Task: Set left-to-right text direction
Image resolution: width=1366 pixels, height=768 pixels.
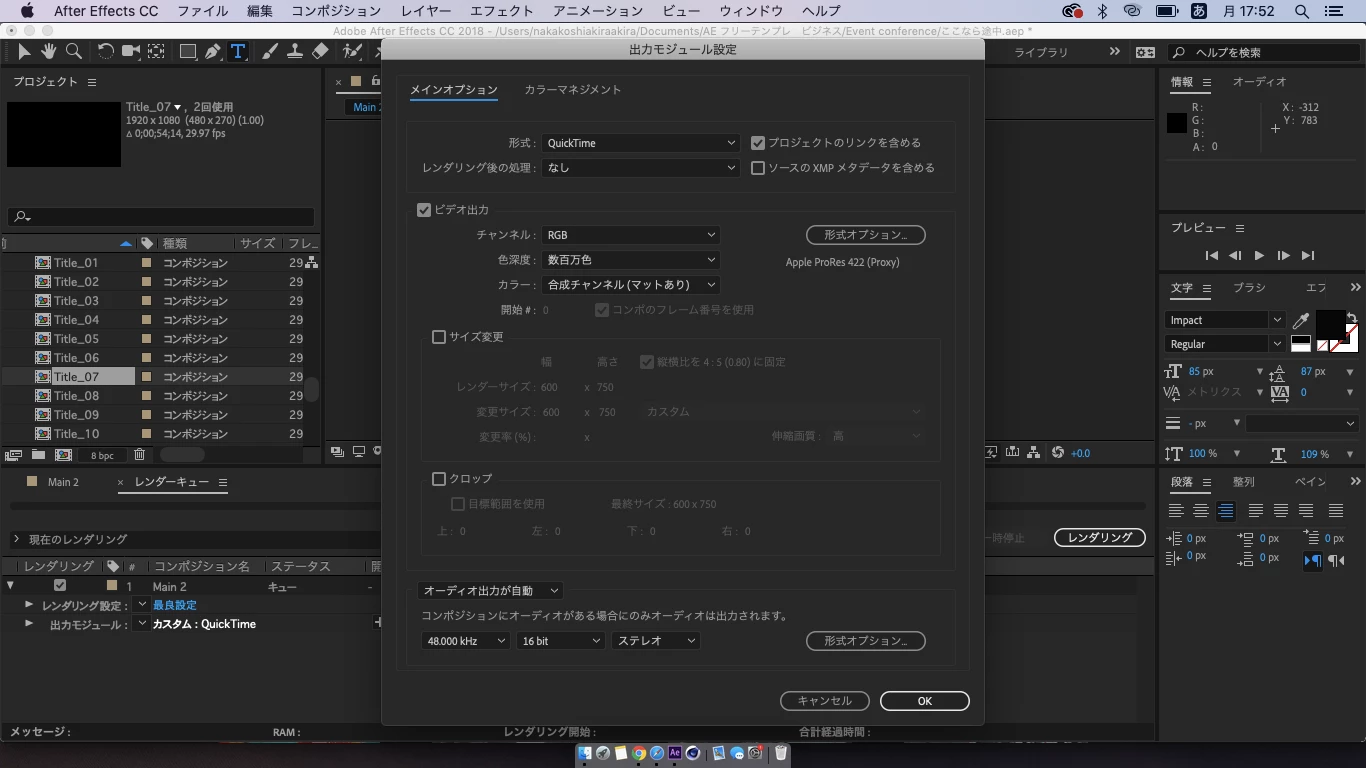Action: click(x=1312, y=561)
